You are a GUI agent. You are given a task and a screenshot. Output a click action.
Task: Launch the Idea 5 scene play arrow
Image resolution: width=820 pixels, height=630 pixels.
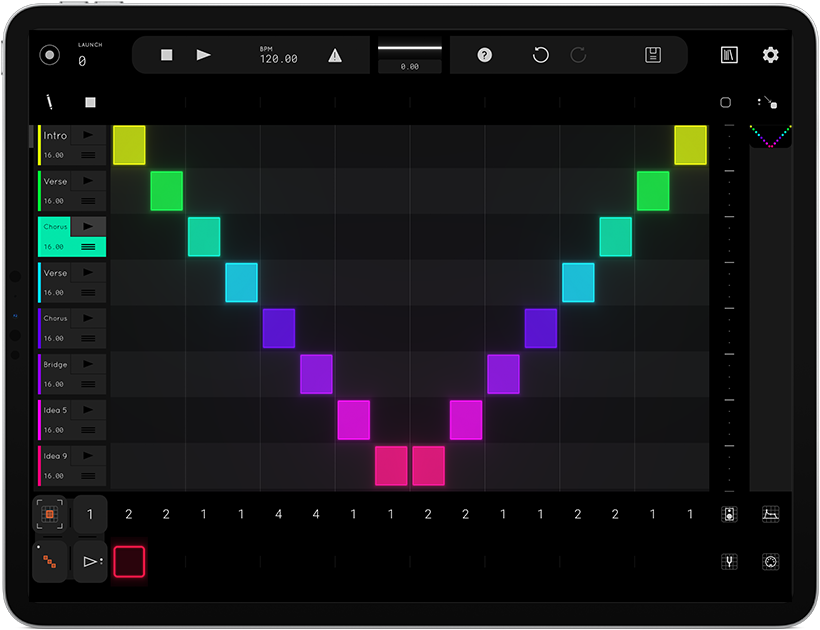(x=88, y=410)
